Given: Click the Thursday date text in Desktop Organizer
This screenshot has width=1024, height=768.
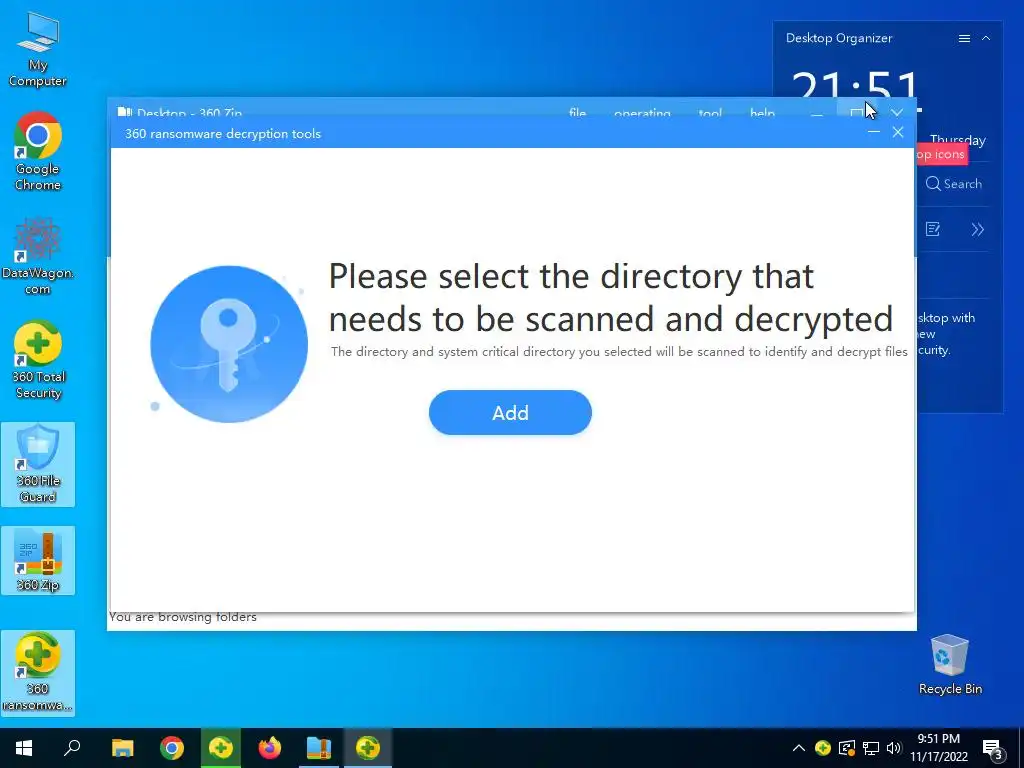Looking at the screenshot, I should [957, 139].
